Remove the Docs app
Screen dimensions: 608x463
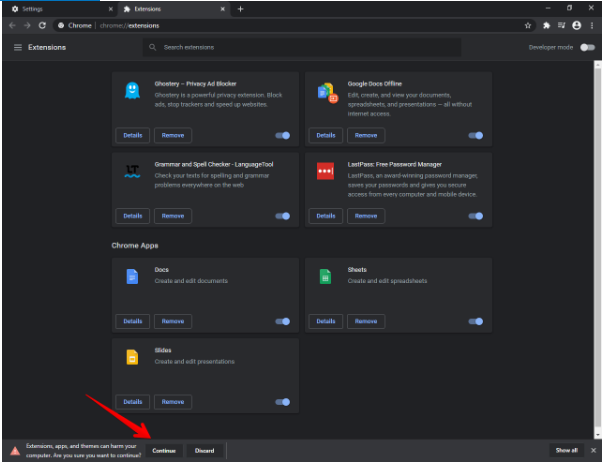tap(173, 321)
